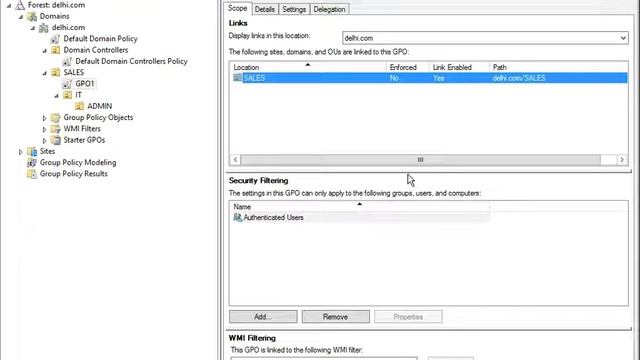Switch to the Scope tab
Image resolution: width=640 pixels, height=360 pixels.
pos(238,9)
